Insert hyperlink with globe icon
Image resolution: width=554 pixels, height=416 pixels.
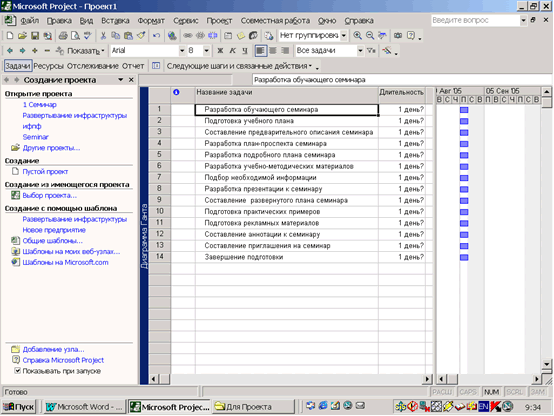[172, 35]
